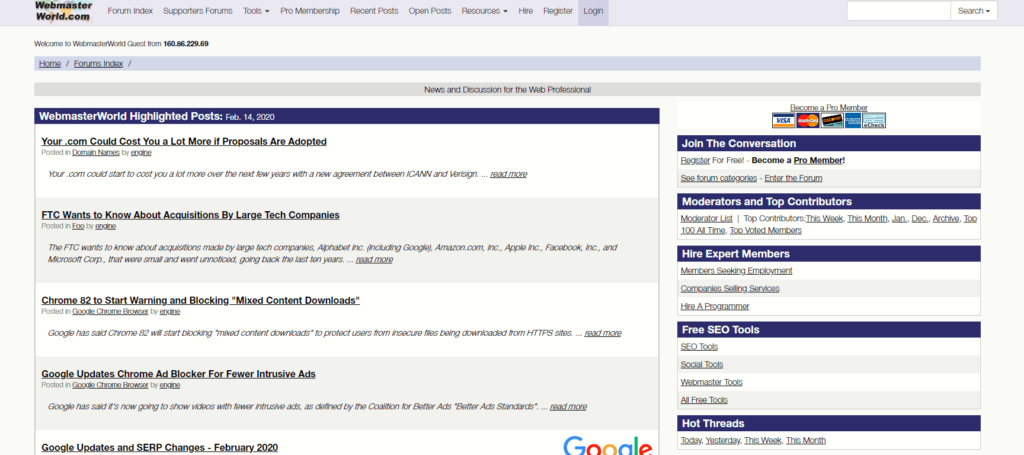
Task: Open 'Your .com Could Cost You' post
Action: (184, 142)
